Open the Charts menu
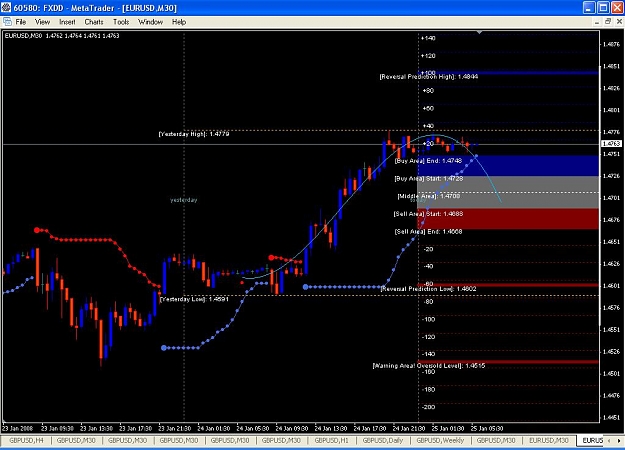 (94, 22)
